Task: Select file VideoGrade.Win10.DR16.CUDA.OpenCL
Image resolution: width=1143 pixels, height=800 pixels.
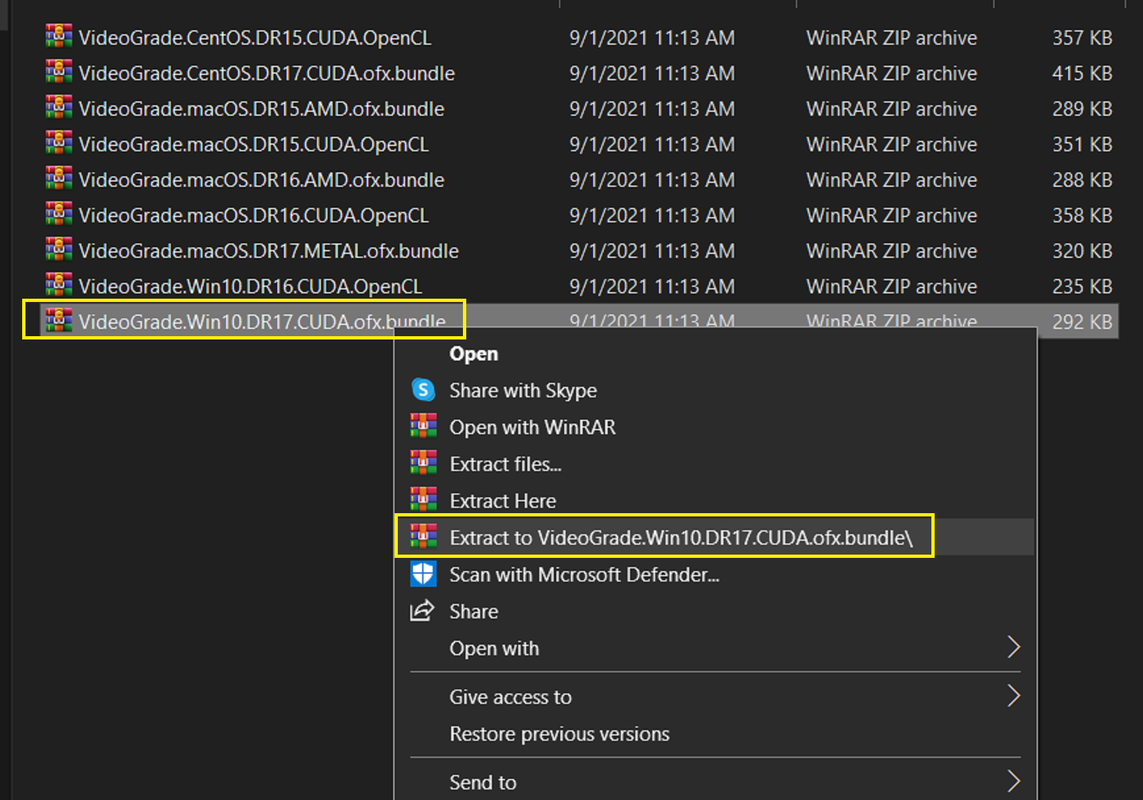Action: click(x=250, y=287)
